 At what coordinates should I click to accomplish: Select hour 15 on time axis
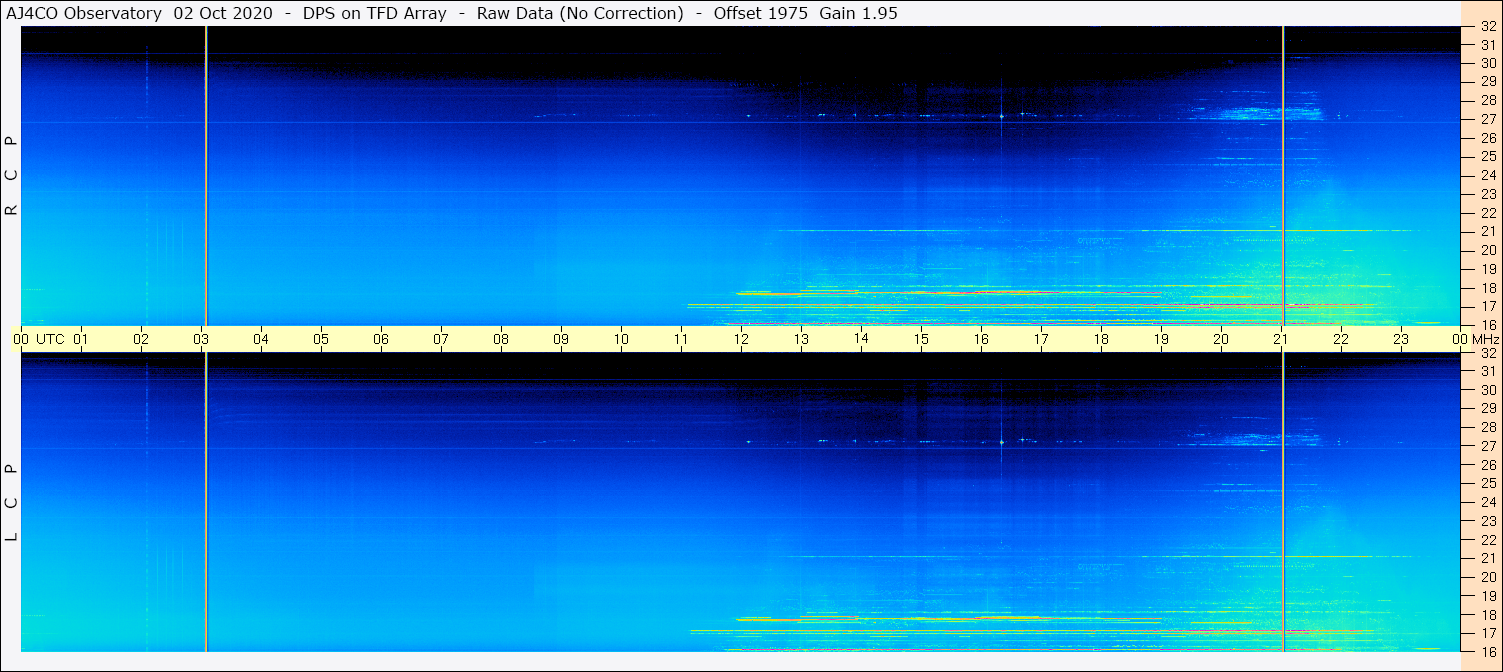click(x=921, y=339)
